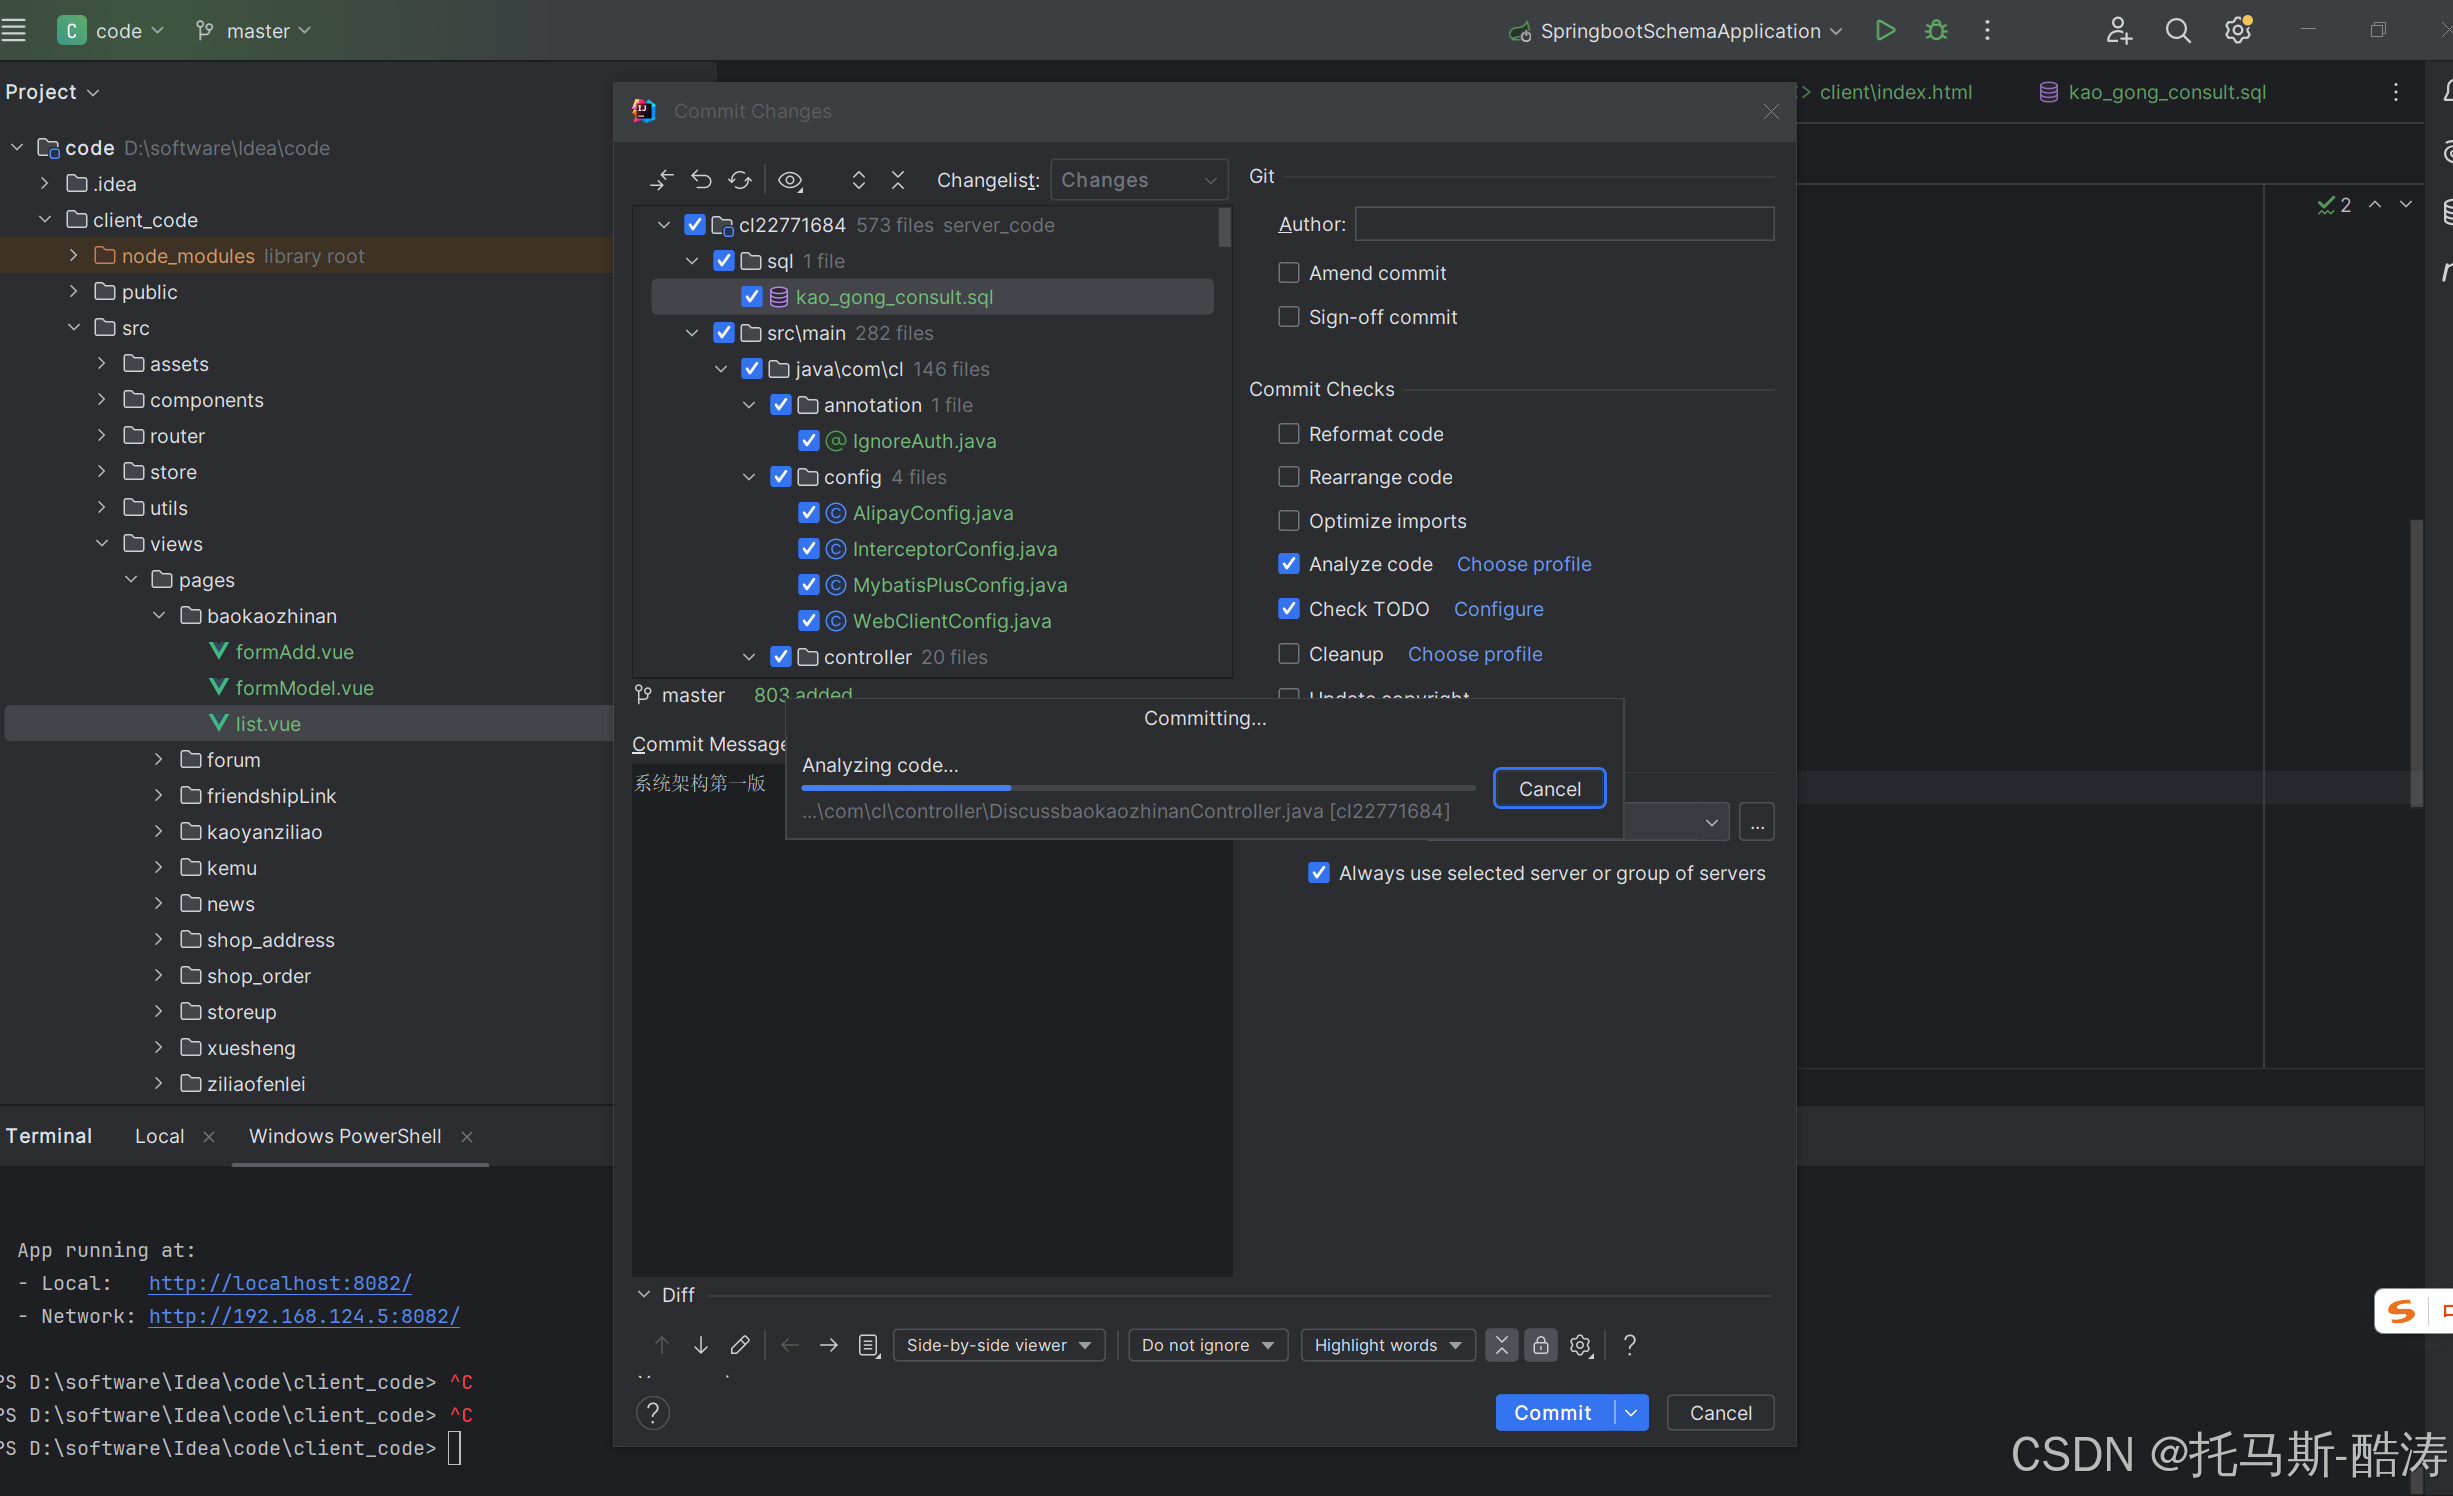Click the Run application play icon
Image resolution: width=2453 pixels, height=1496 pixels.
pos(1885,31)
